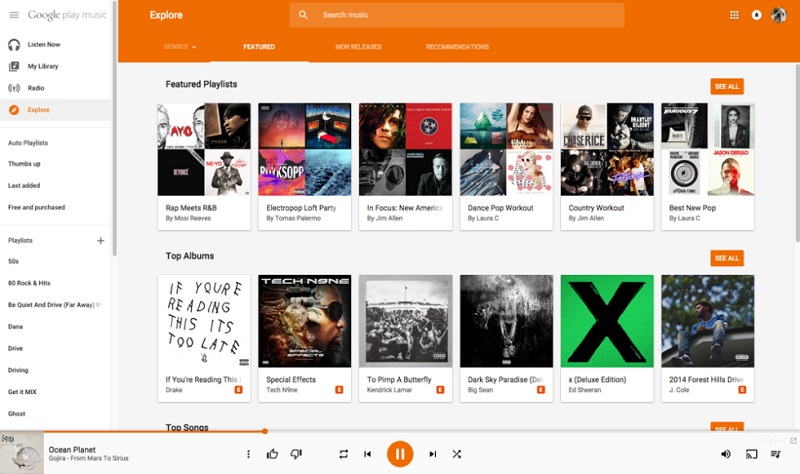Mute the volume speaker icon
The height and width of the screenshot is (474, 800).
[x=726, y=454]
